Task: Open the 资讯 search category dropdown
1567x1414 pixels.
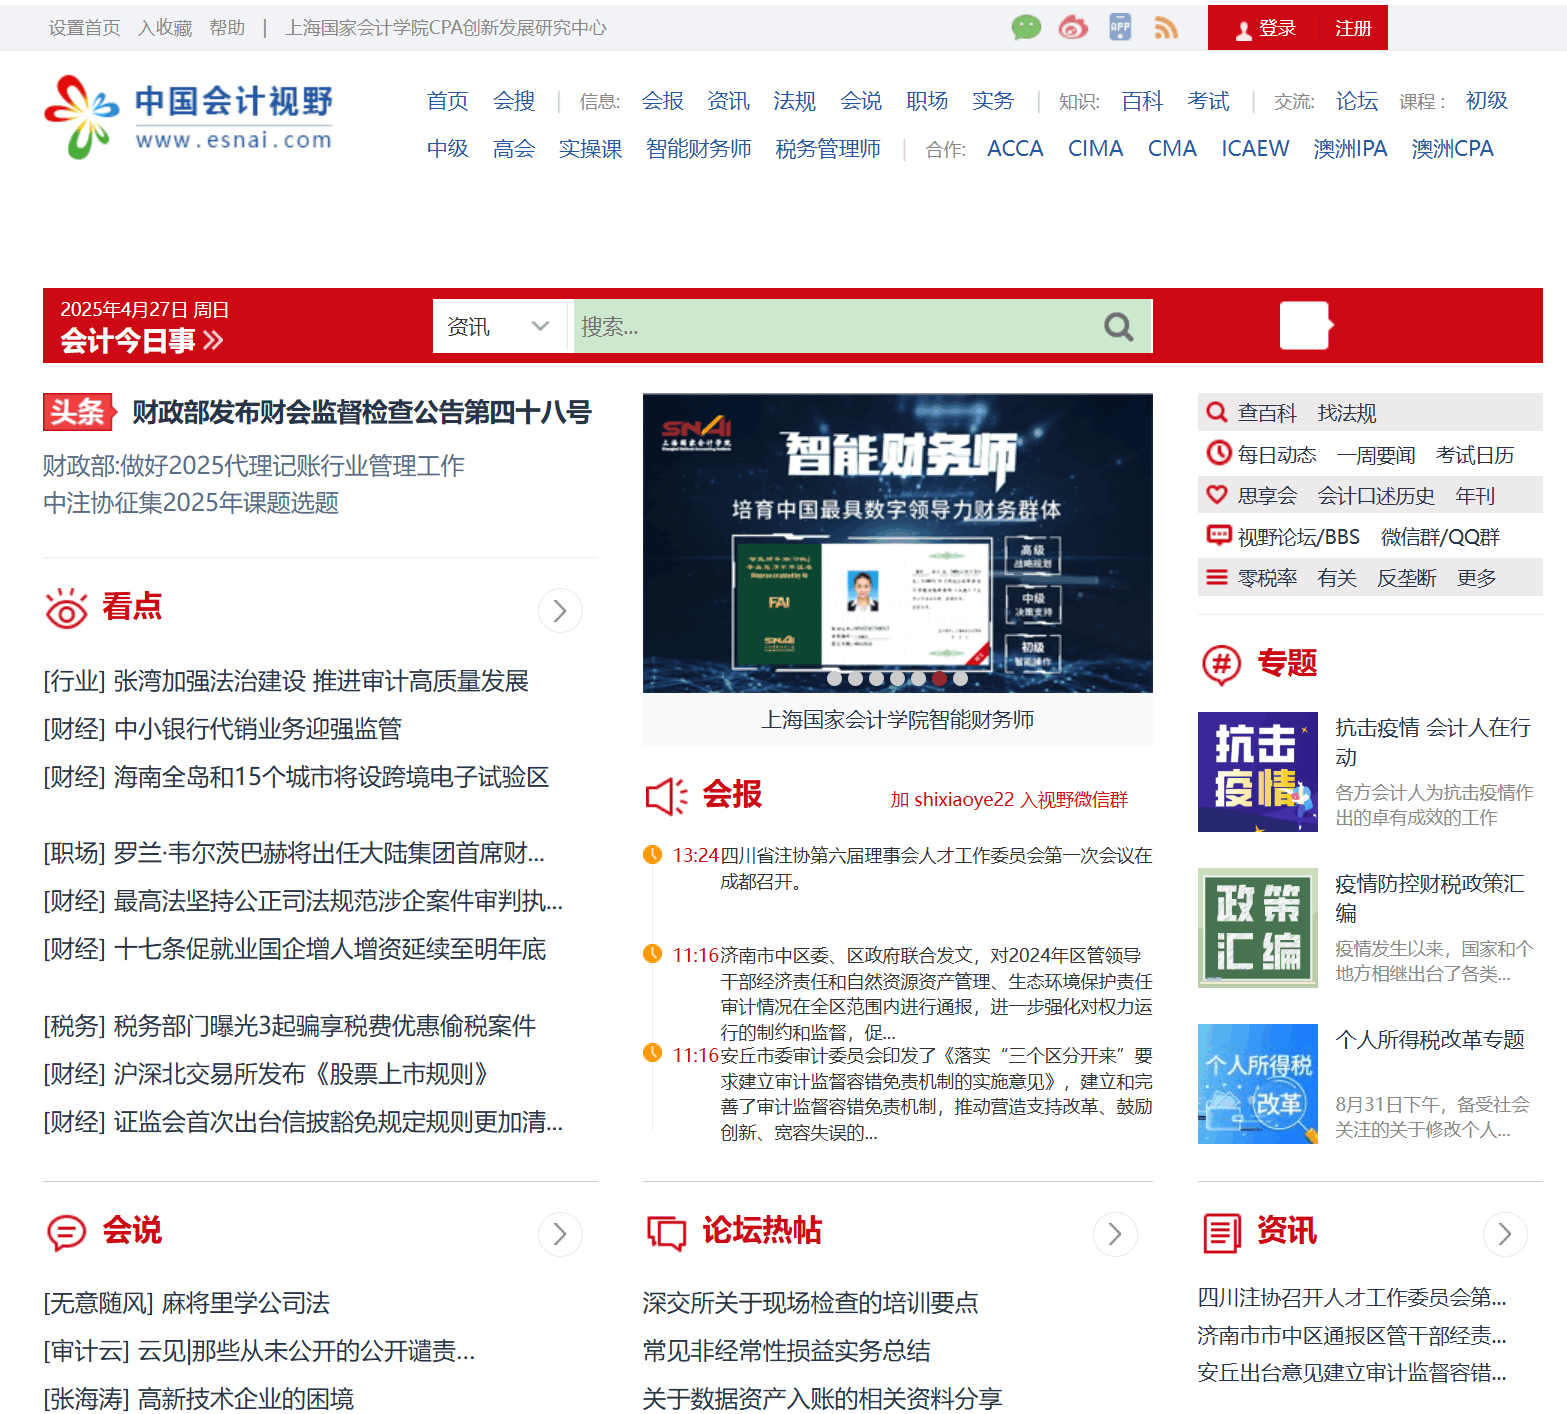Action: [x=500, y=327]
